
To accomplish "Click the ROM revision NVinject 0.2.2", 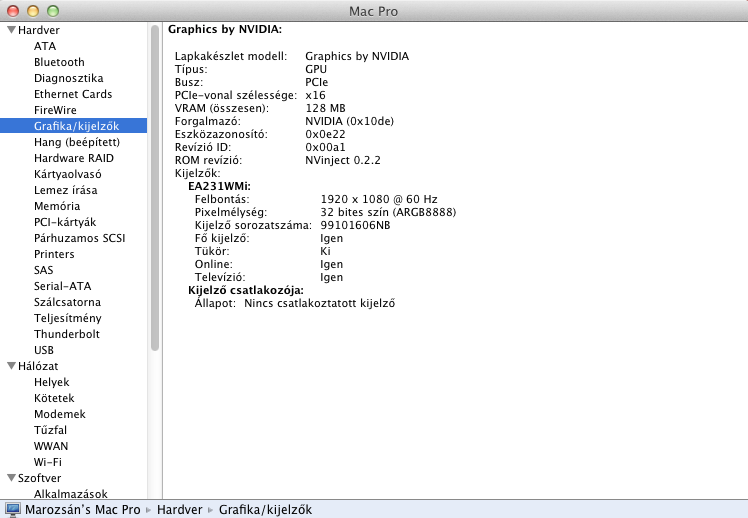I will point(343,160).
